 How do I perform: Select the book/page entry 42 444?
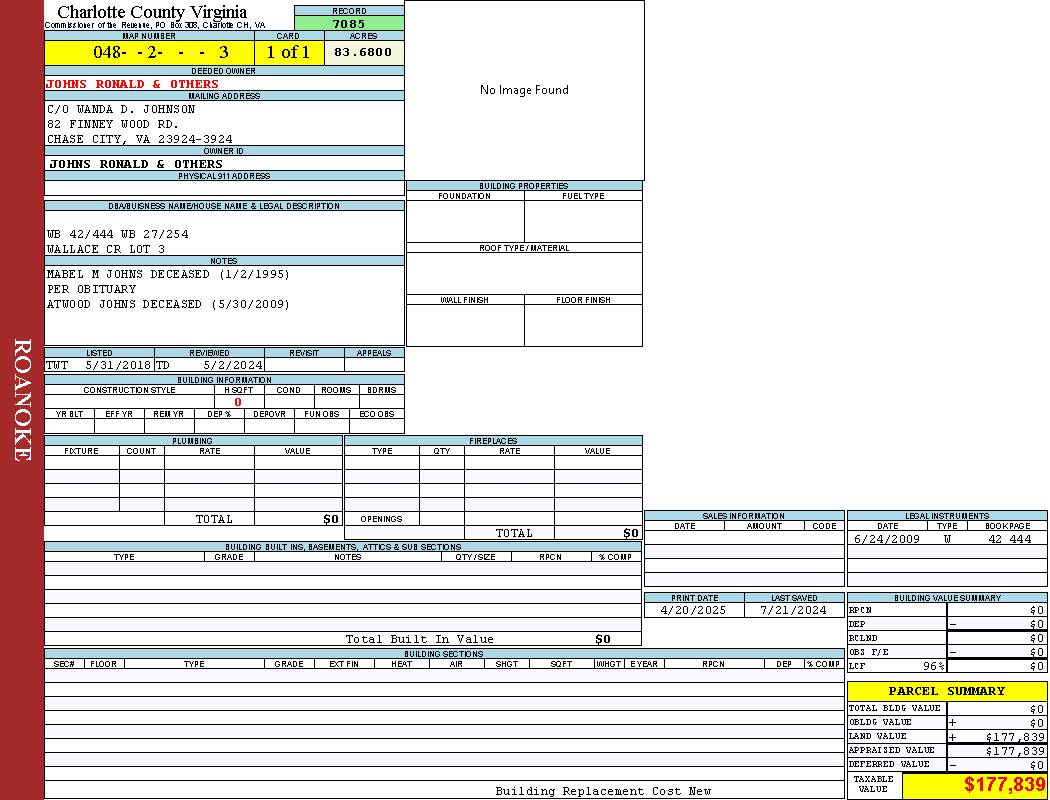[x=1009, y=539]
